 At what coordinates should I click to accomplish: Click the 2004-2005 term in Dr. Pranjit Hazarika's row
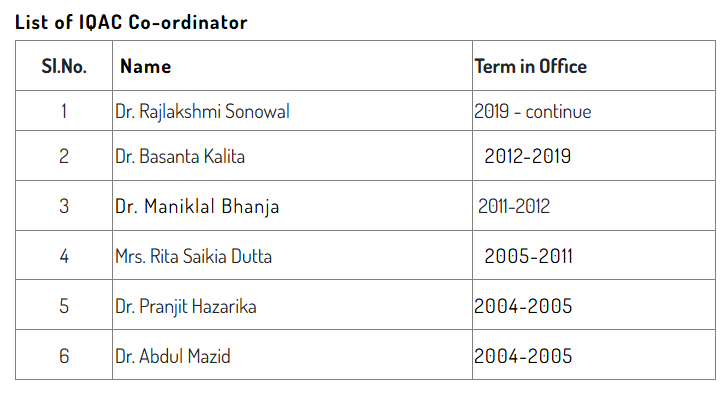point(523,306)
